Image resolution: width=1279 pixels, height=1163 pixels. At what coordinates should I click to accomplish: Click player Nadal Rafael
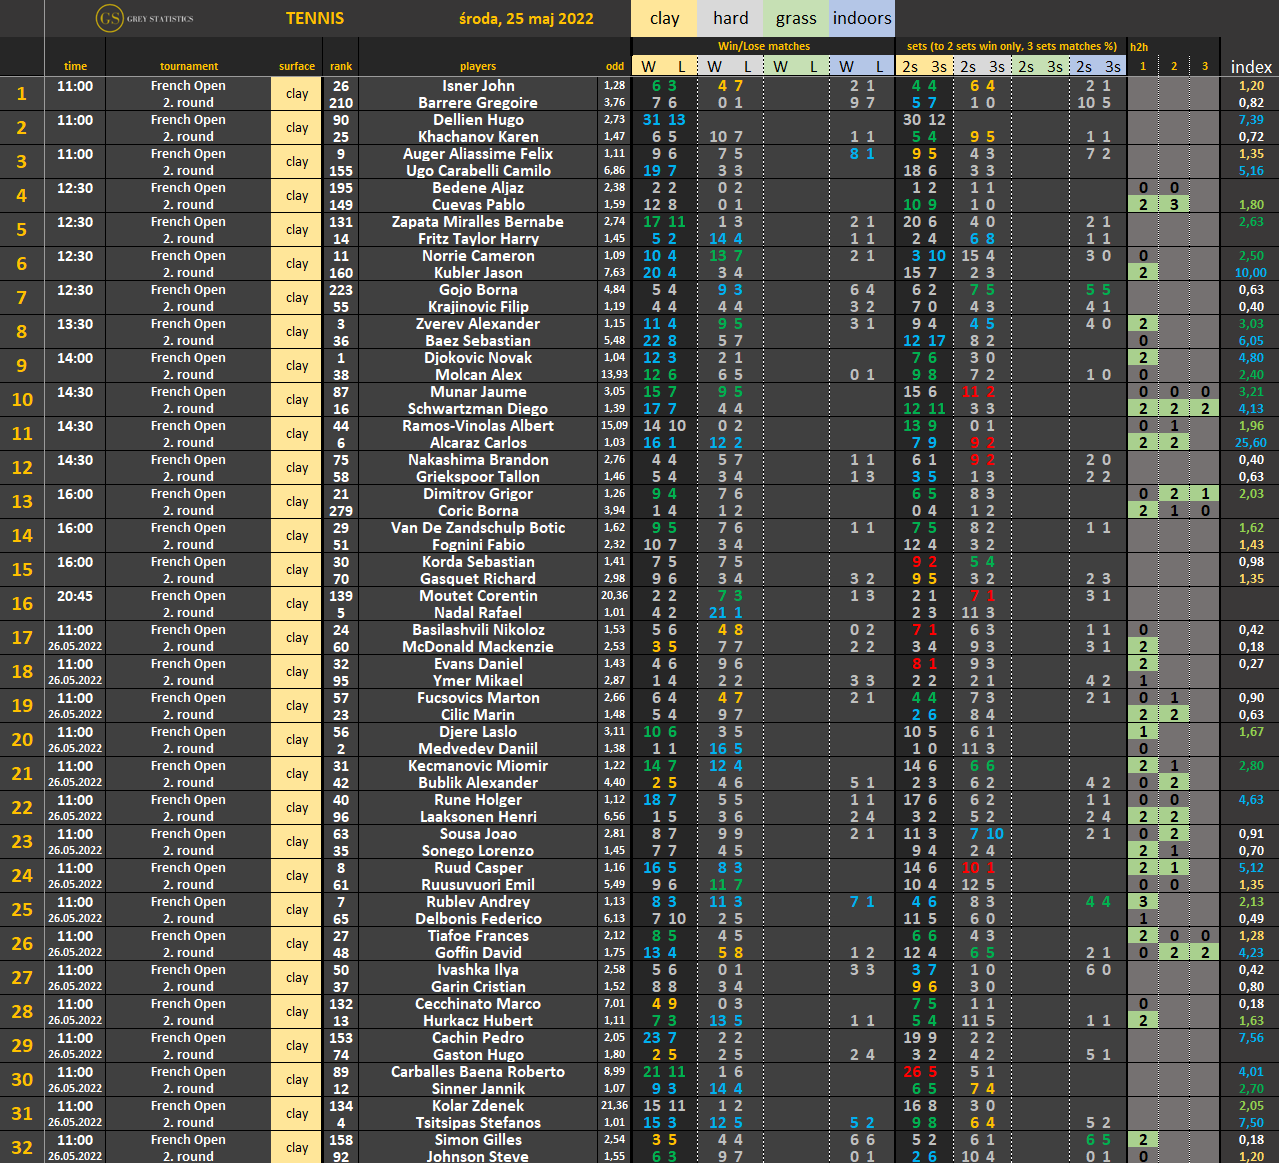[x=478, y=613]
